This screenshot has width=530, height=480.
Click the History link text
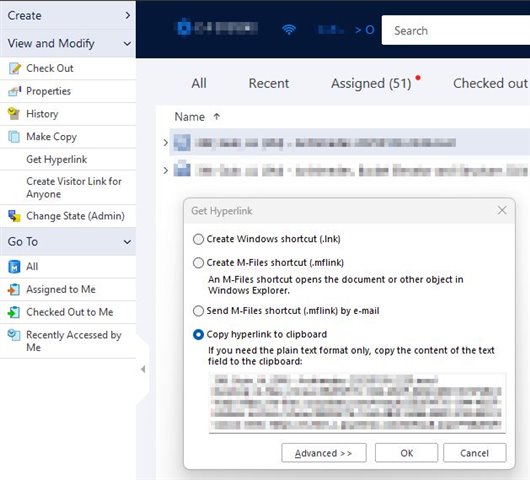42,114
